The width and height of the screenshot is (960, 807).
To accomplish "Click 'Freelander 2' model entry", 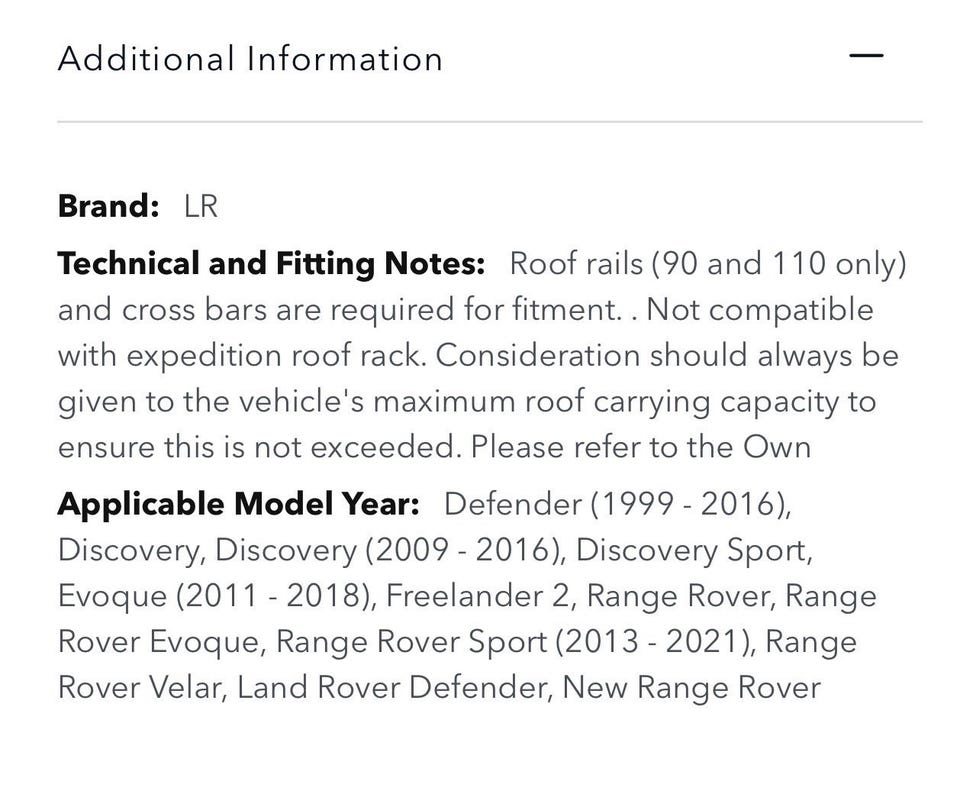I will click(x=481, y=596).
